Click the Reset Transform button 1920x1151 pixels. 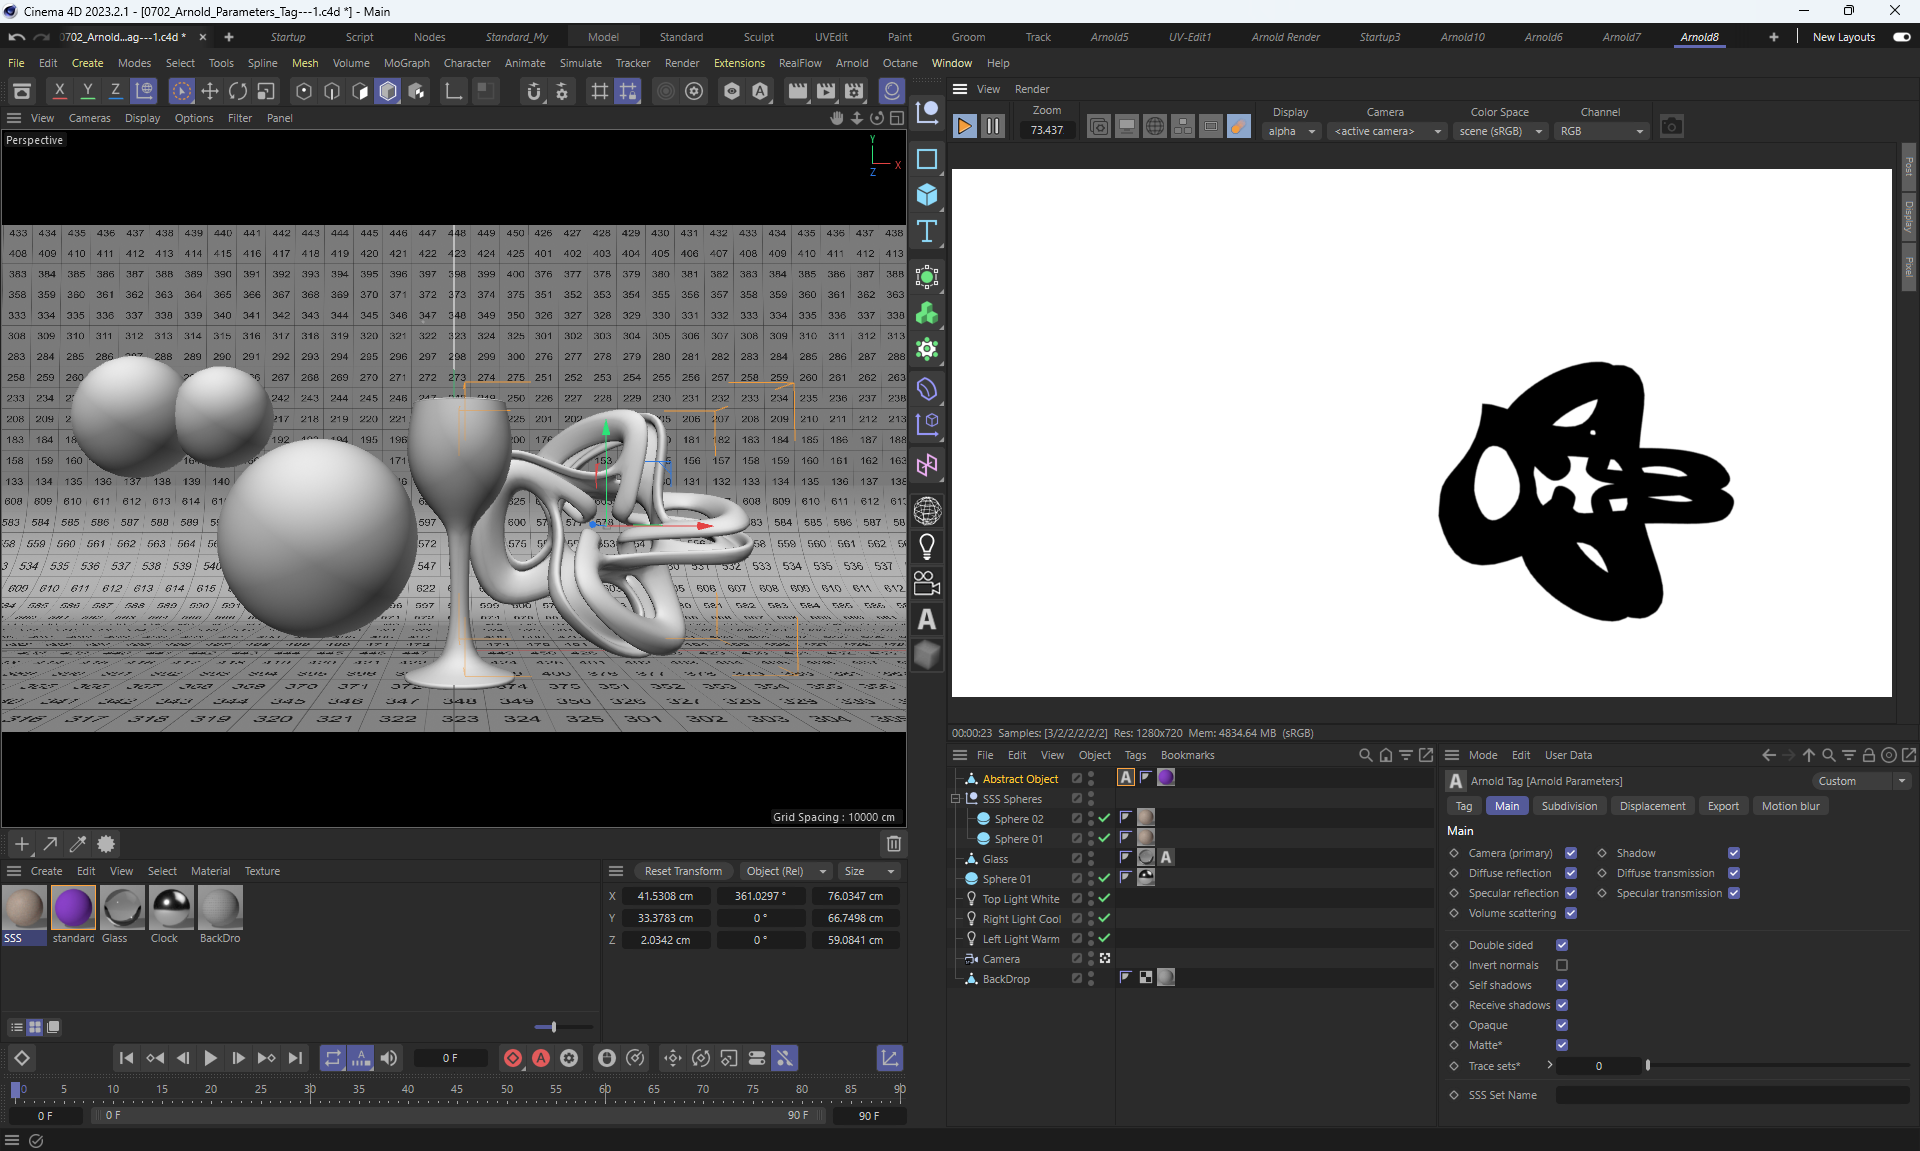(x=683, y=871)
